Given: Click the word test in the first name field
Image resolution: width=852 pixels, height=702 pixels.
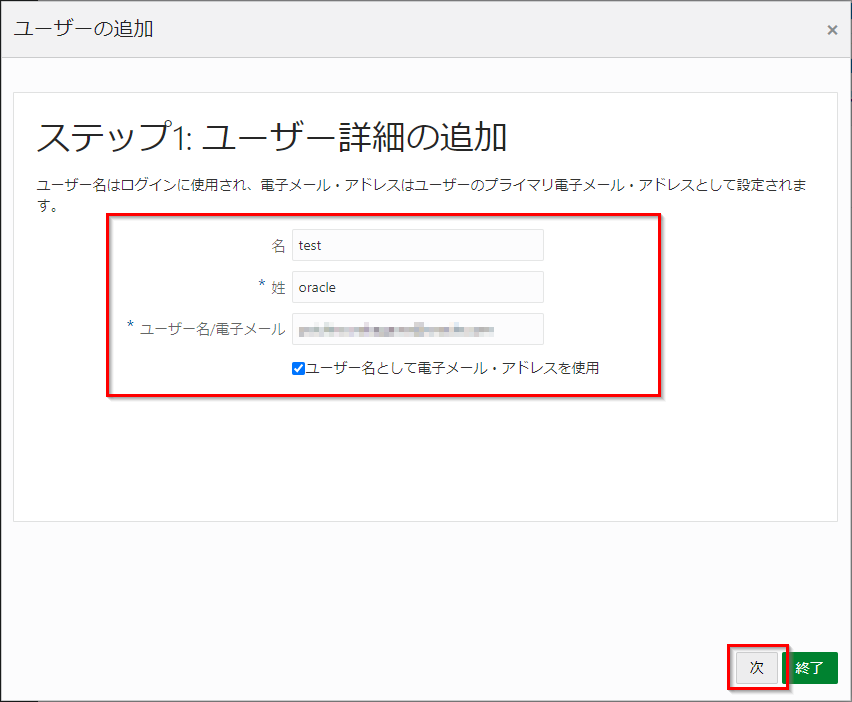Looking at the screenshot, I should click(310, 245).
